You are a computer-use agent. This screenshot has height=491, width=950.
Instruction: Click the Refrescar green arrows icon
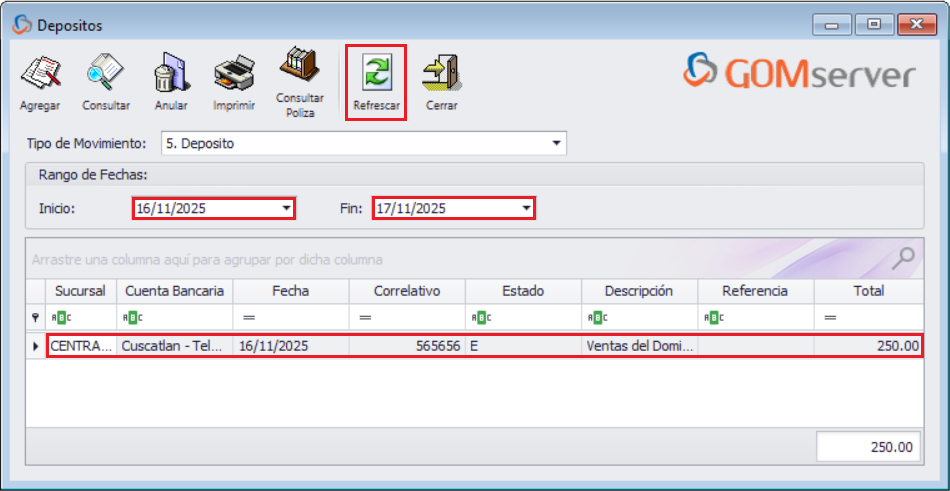[x=376, y=73]
